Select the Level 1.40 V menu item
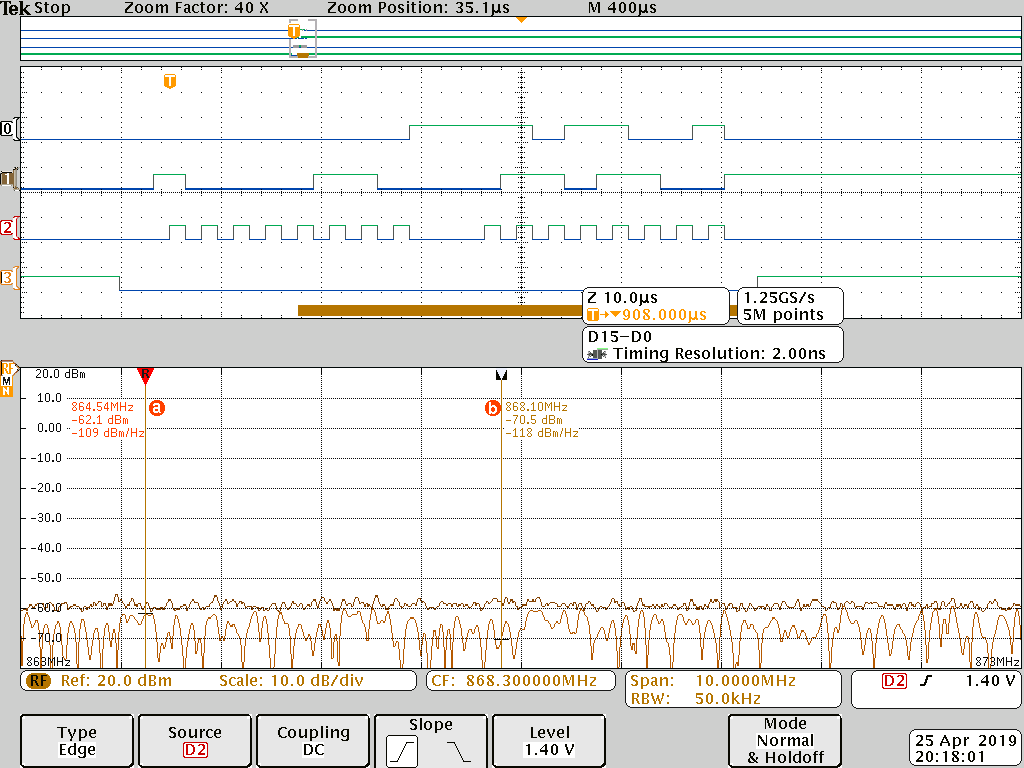The image size is (1024, 768). pyautogui.click(x=549, y=741)
